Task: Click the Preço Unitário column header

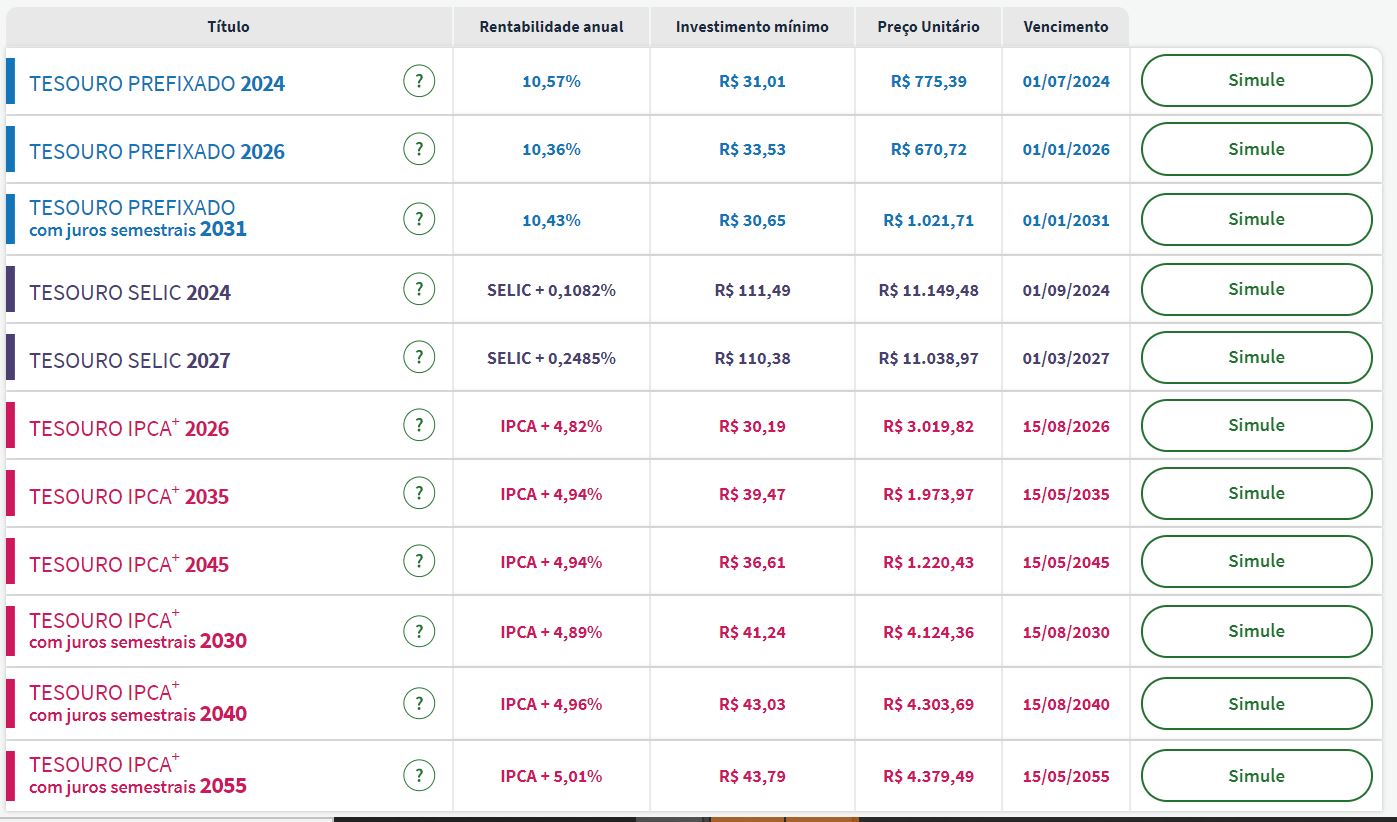Action: point(928,27)
